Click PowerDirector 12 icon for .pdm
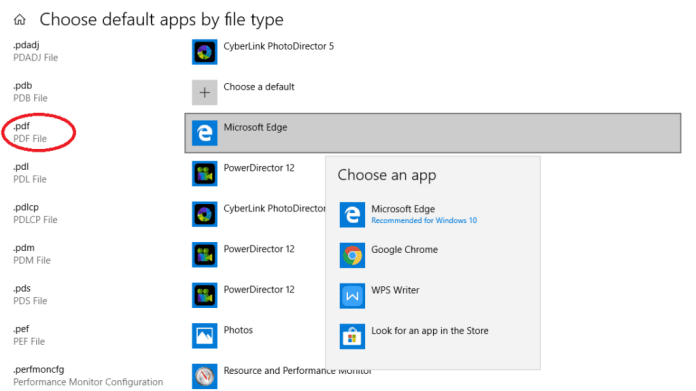The height and width of the screenshot is (391, 696). 205,255
